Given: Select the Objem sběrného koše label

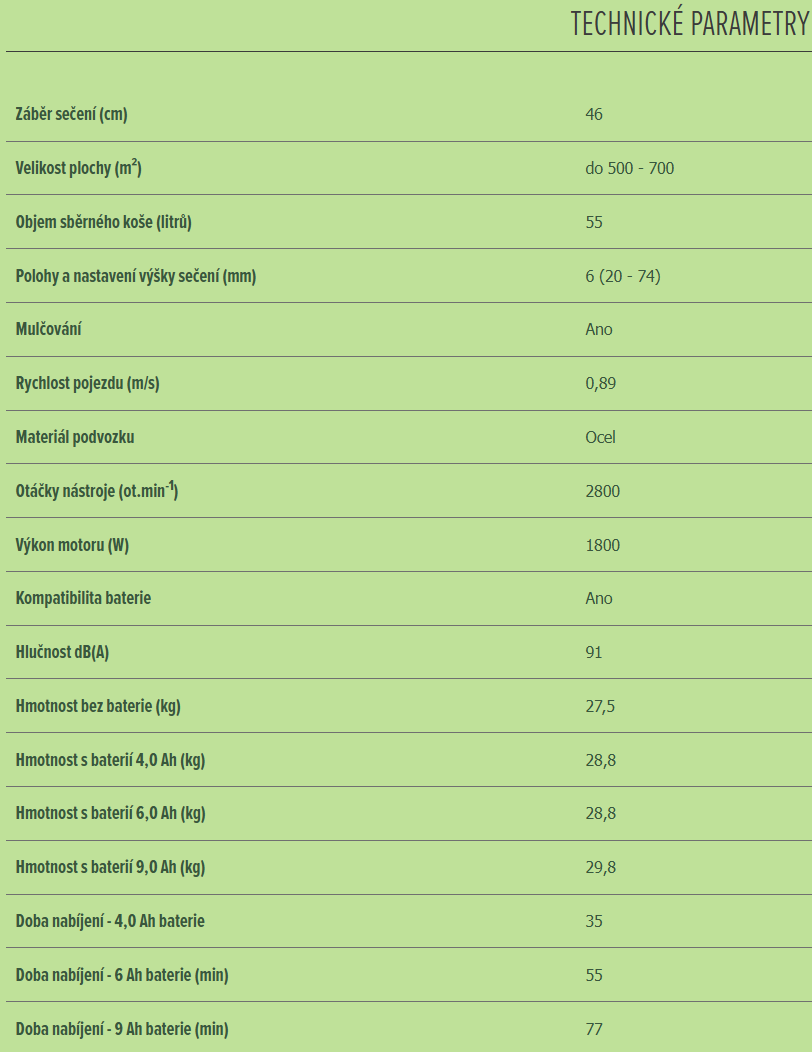Looking at the screenshot, I should 103,222.
